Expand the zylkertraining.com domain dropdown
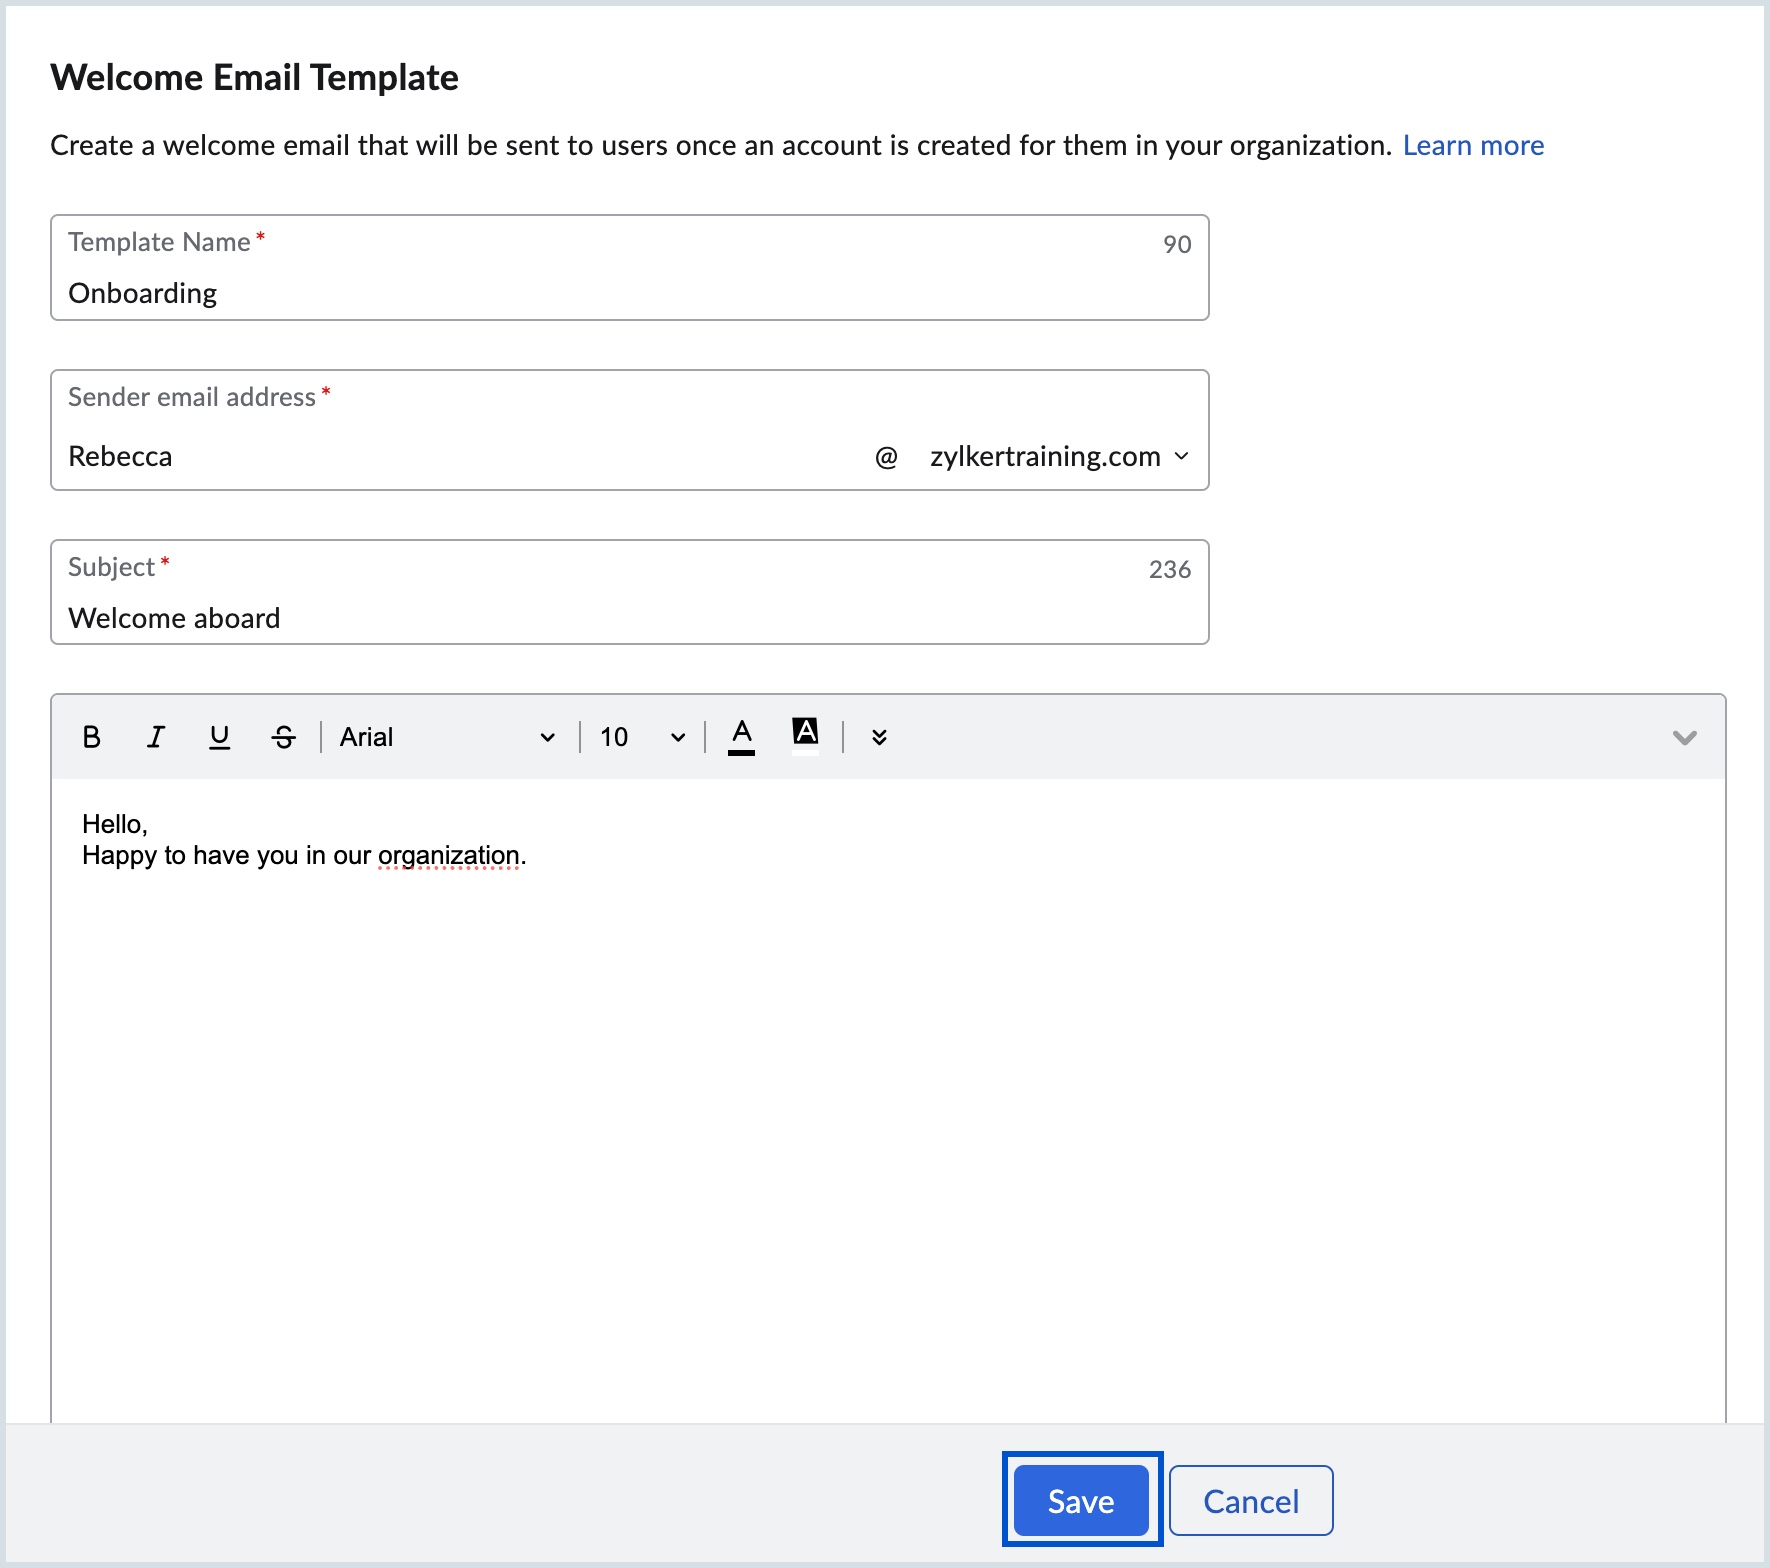The image size is (1770, 1568). (x=1059, y=456)
